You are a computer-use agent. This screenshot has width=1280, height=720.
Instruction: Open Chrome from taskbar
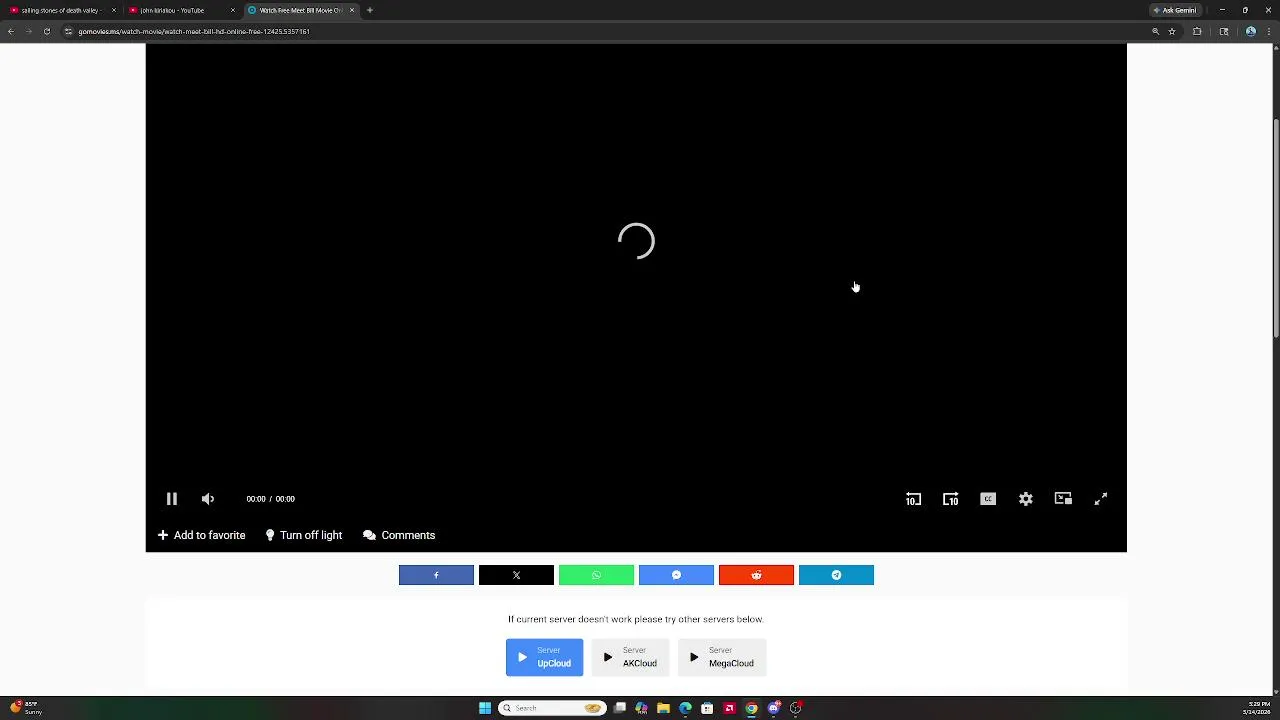click(x=751, y=708)
